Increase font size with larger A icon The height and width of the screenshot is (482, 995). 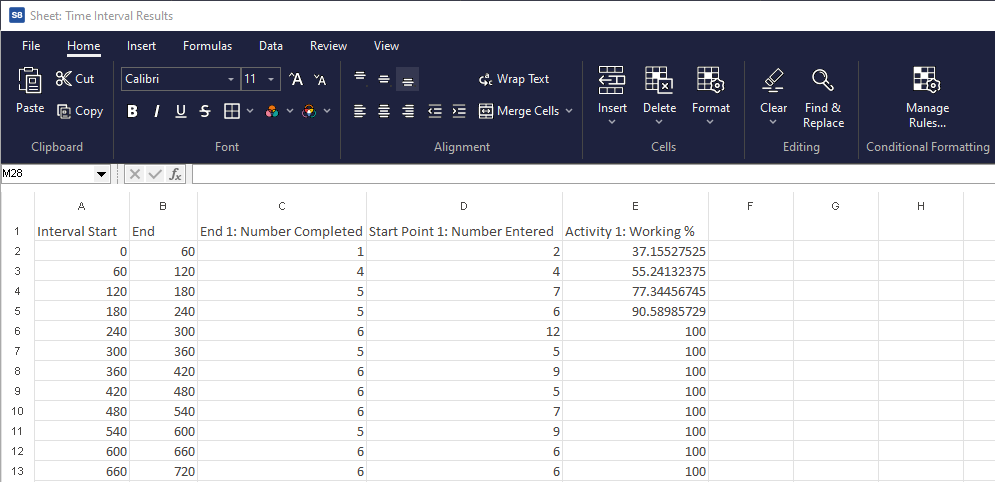[x=296, y=79]
